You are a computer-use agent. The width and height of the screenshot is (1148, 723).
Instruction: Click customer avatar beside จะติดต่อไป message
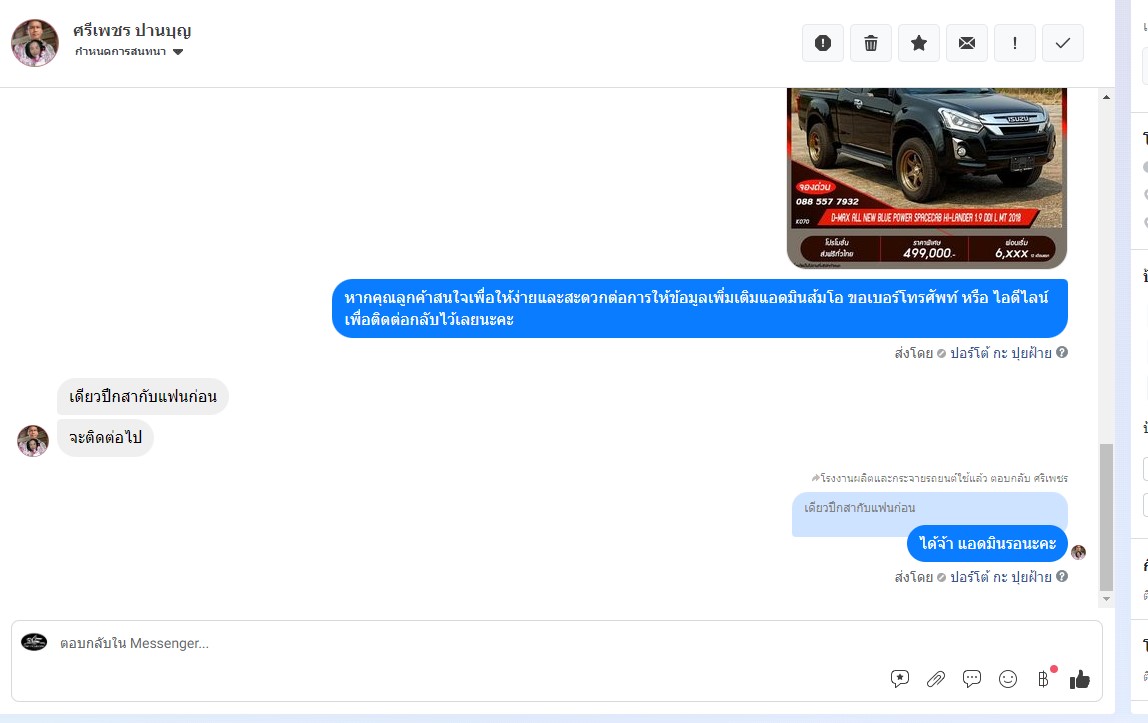pos(33,441)
